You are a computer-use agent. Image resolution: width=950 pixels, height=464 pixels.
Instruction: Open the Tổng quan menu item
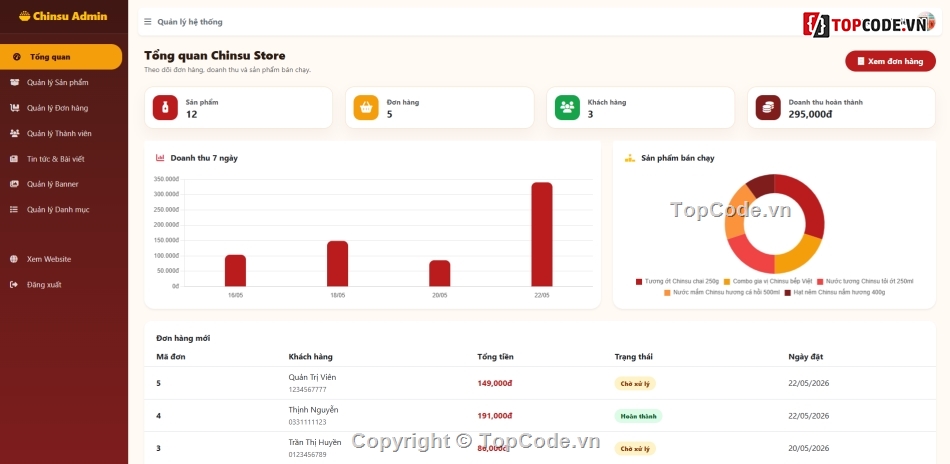pos(61,57)
